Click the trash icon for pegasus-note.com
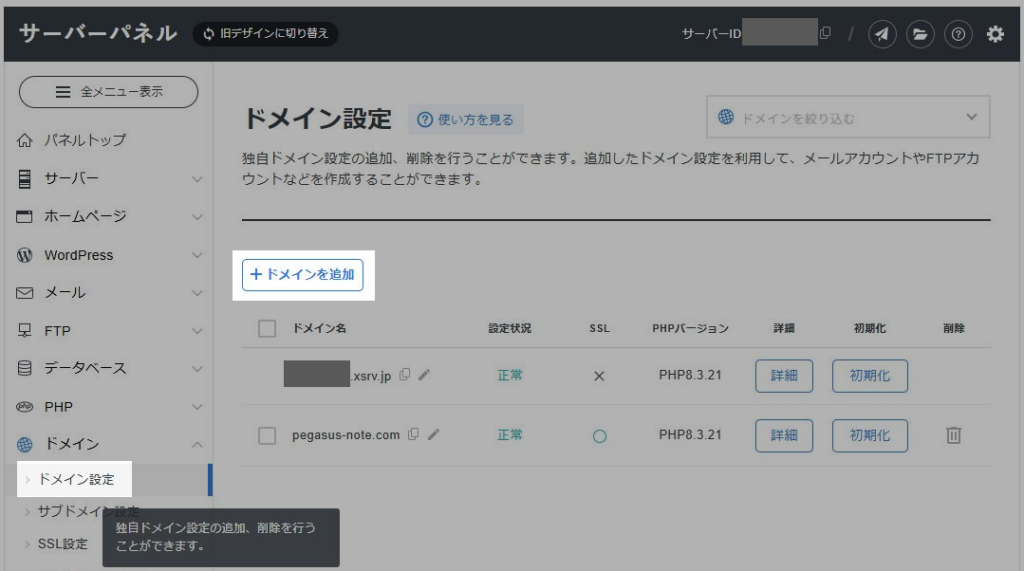The image size is (1024, 571). coord(954,435)
